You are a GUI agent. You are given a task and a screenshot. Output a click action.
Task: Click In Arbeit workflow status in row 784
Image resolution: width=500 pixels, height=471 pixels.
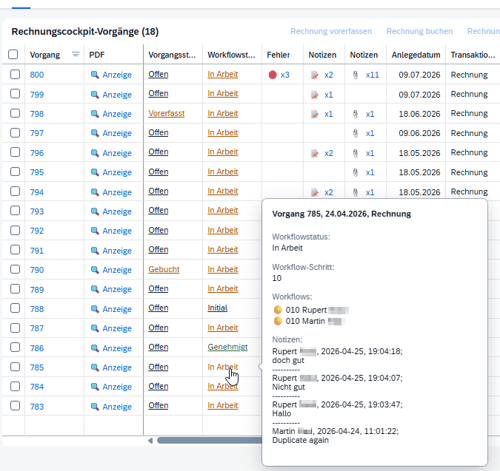coord(223,386)
